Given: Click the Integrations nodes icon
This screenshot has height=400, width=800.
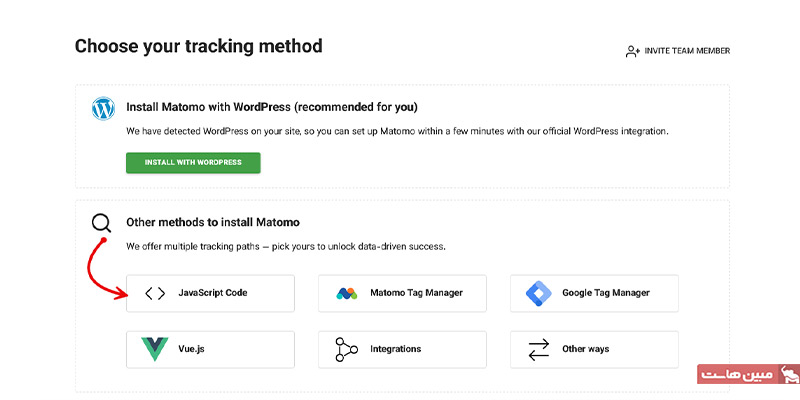Looking at the screenshot, I should tap(347, 349).
